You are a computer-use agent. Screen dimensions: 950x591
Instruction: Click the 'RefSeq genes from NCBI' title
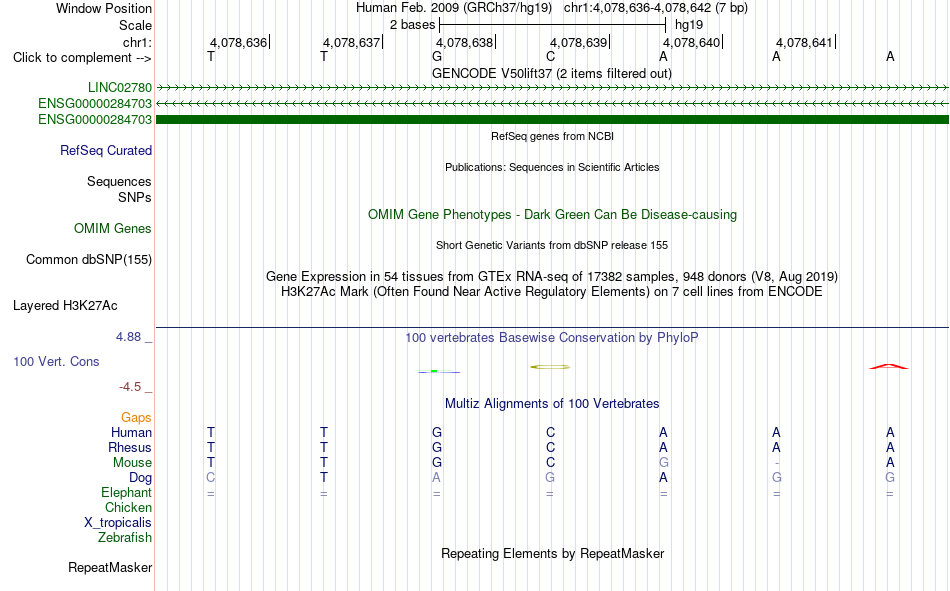click(553, 136)
